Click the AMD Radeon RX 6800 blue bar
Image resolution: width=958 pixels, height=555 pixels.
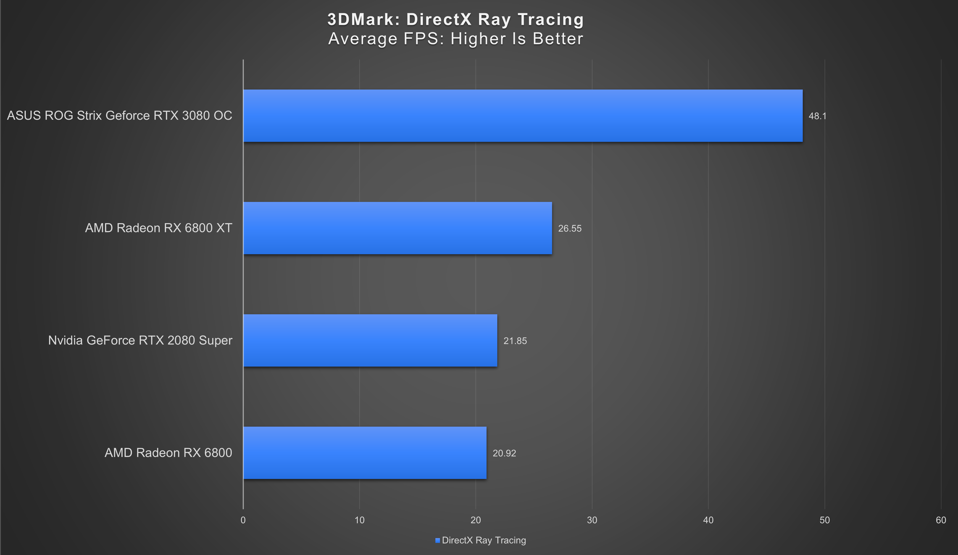click(365, 453)
